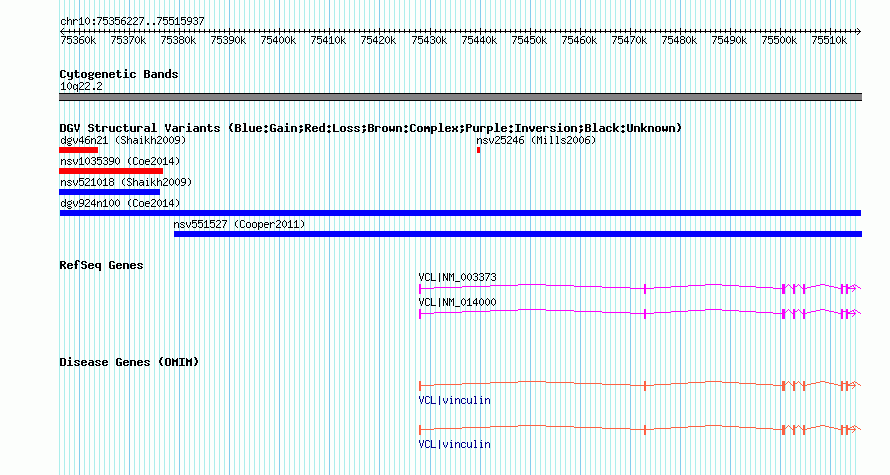This screenshot has width=890, height=475.
Task: Click the Cytogenetic Bands track title
Action: pyautogui.click(x=119, y=74)
